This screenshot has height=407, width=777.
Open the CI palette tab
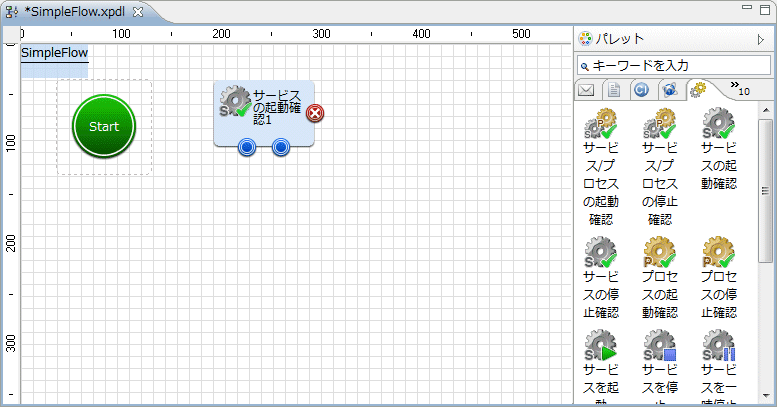pyautogui.click(x=641, y=90)
